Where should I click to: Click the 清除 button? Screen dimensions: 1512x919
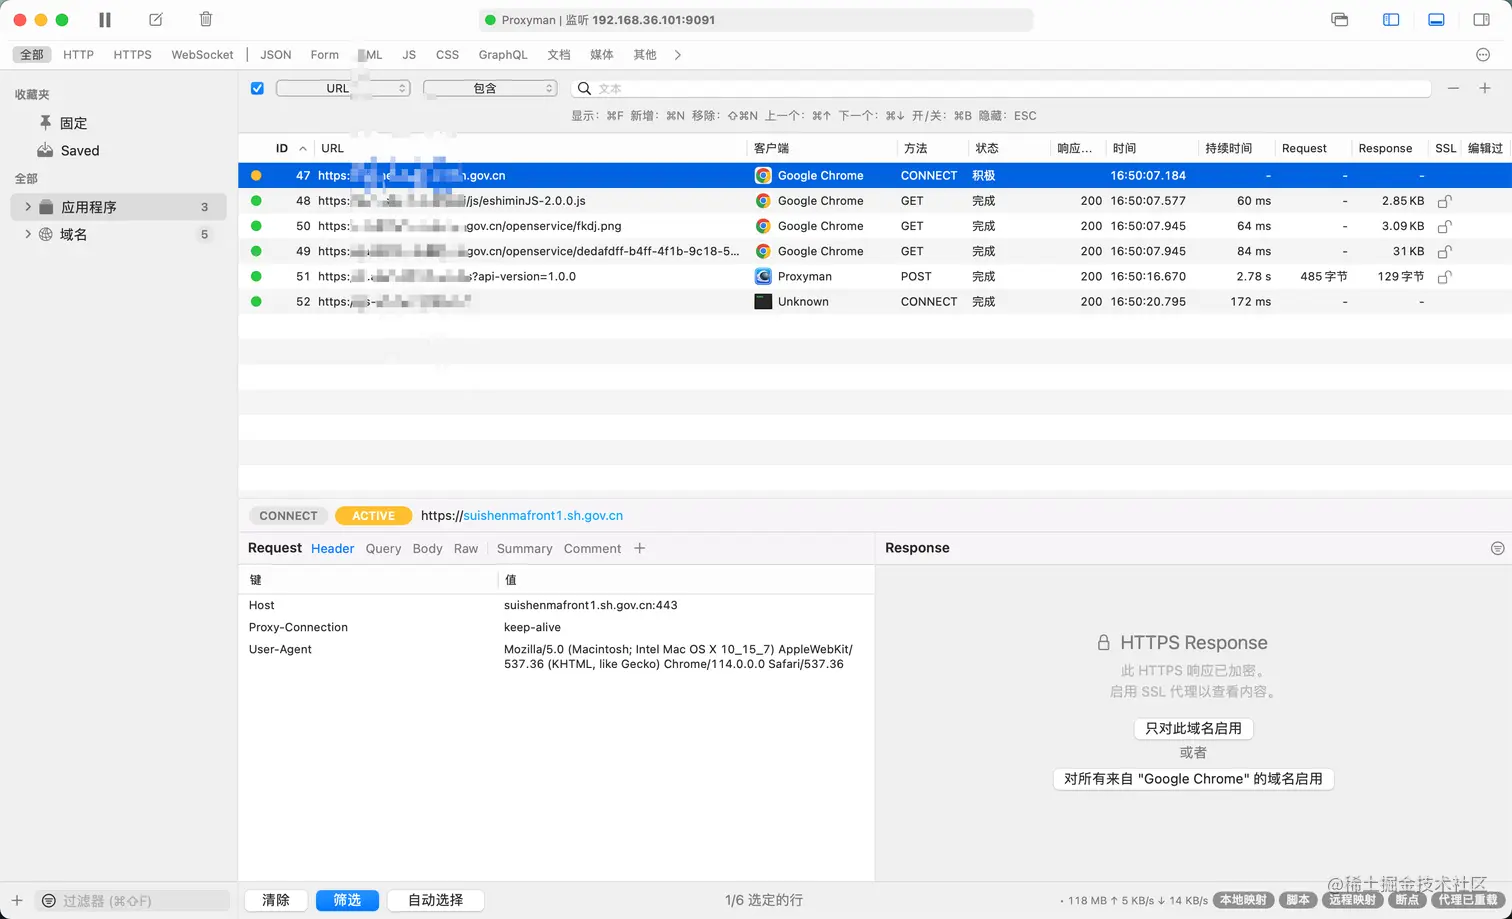click(x=276, y=900)
